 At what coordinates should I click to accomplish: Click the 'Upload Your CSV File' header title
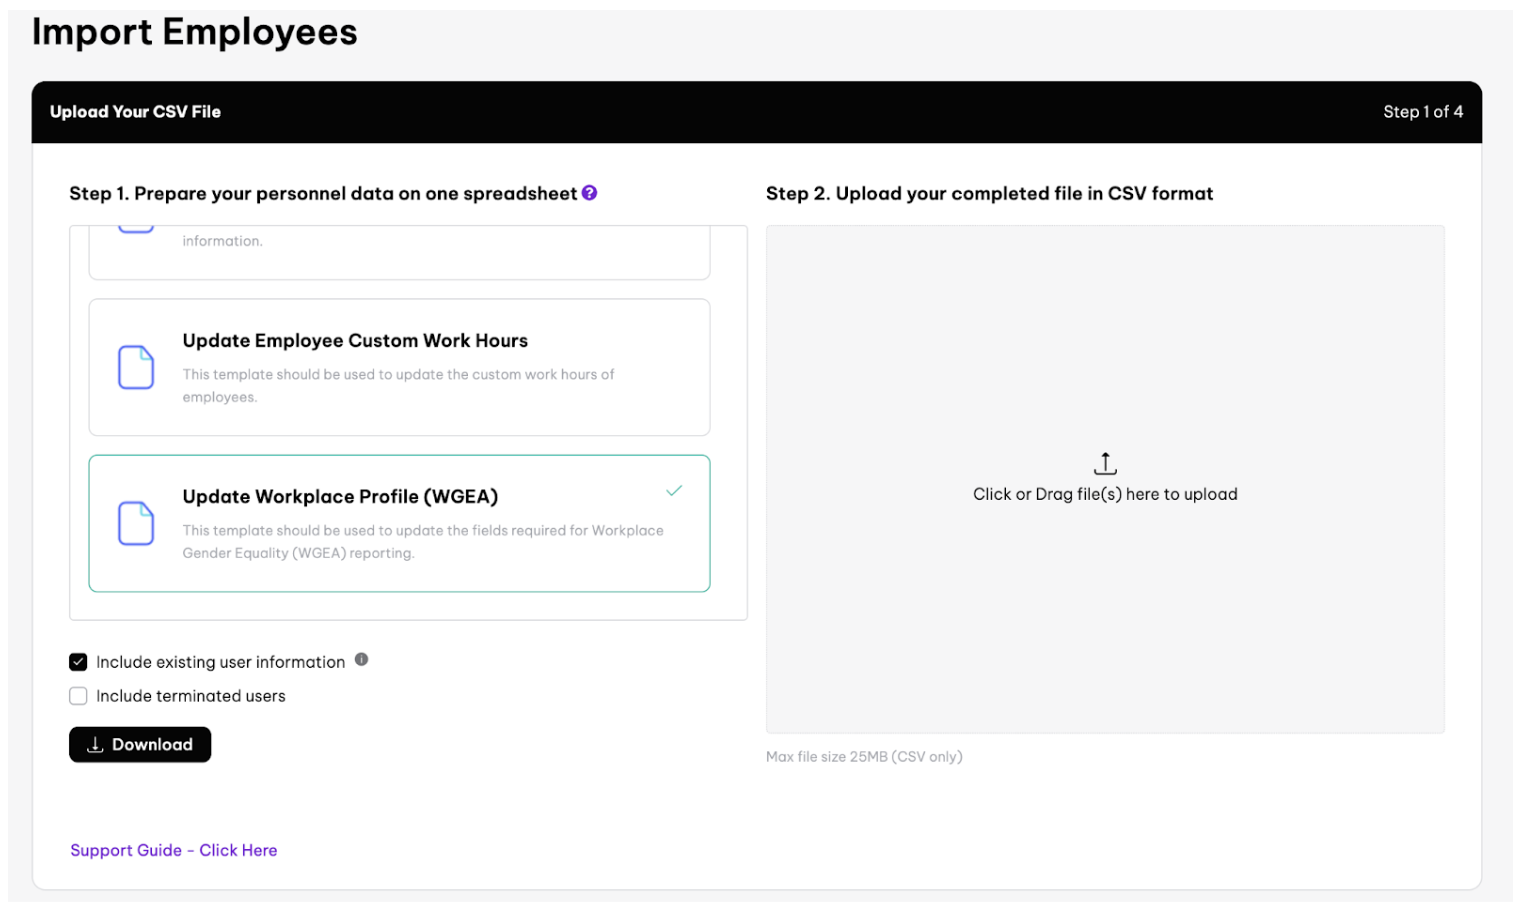point(135,112)
